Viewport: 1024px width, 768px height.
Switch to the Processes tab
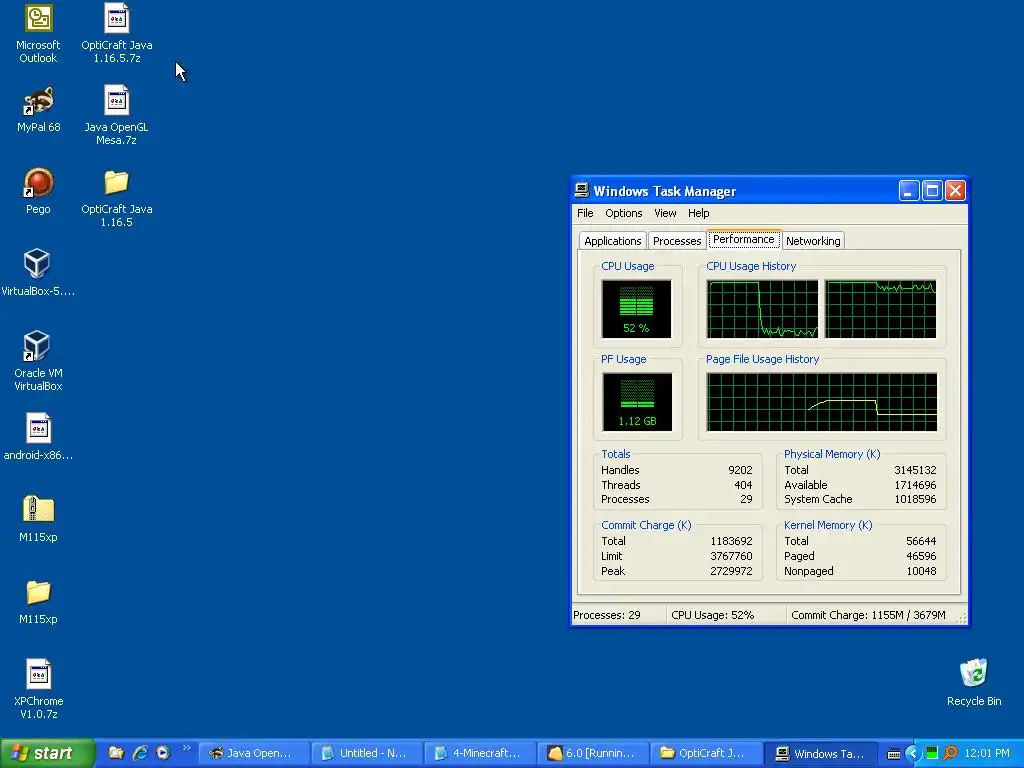677,241
